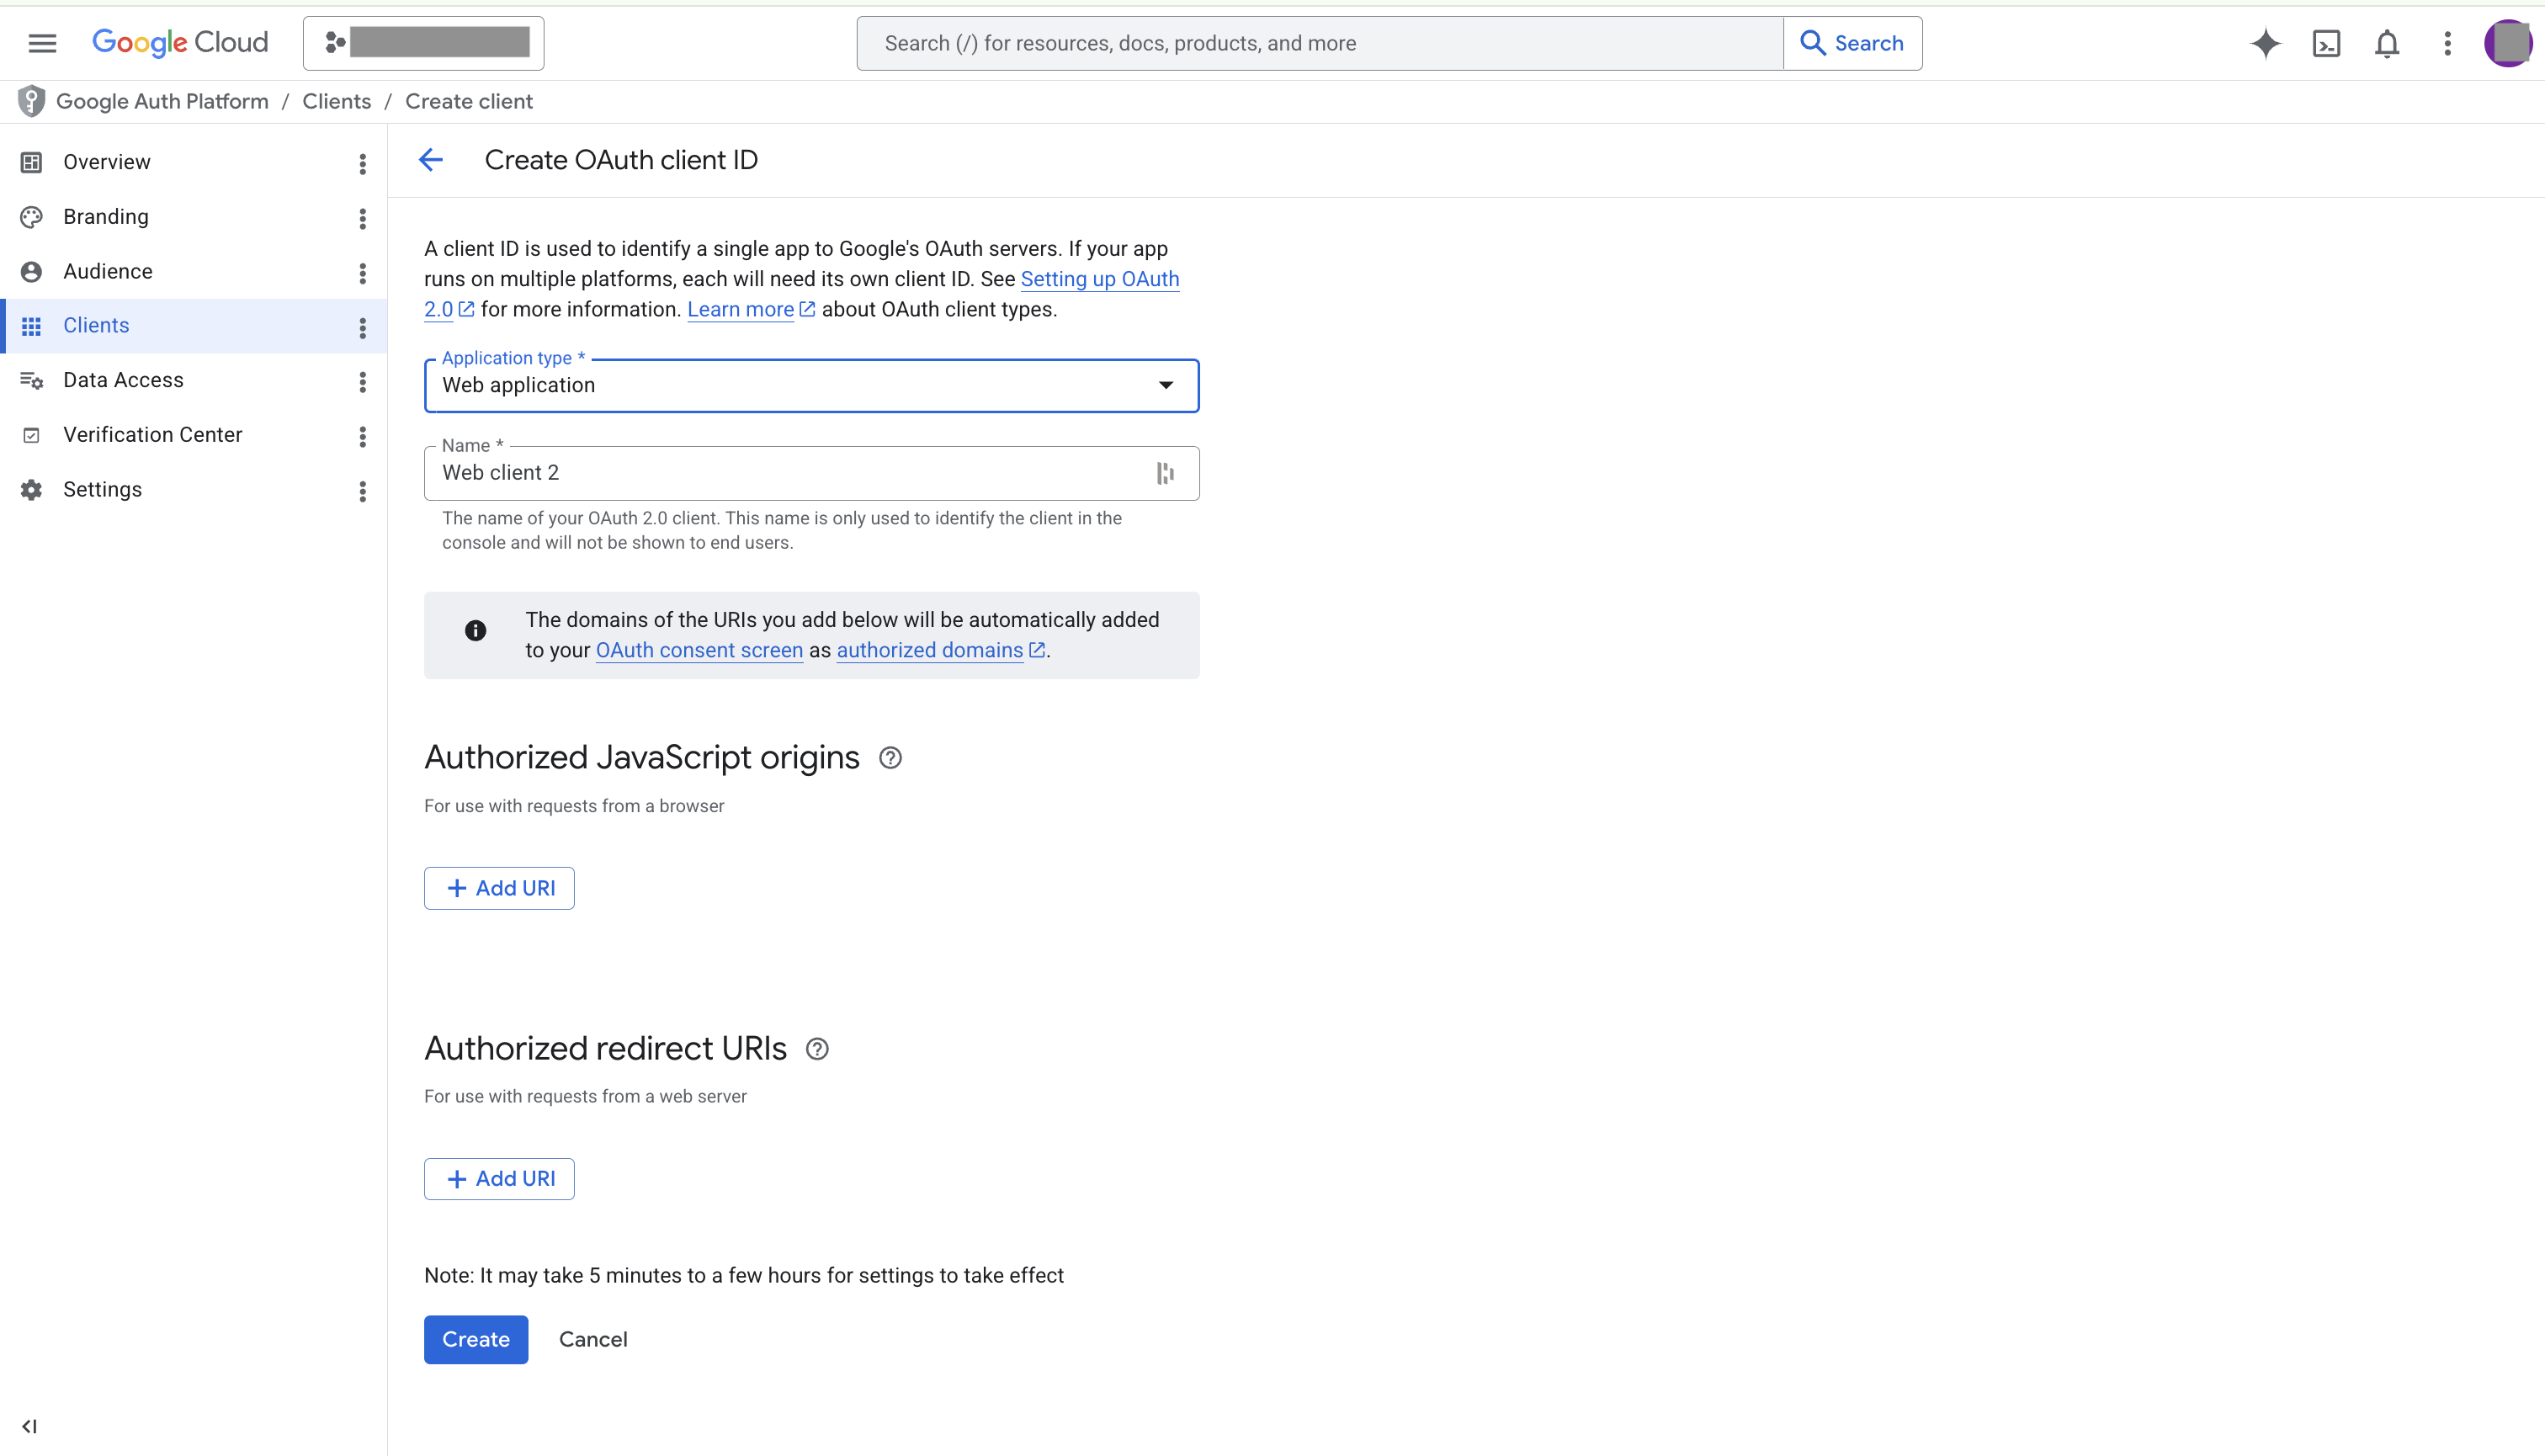The height and width of the screenshot is (1456, 2545).
Task: Click the Audience person icon
Action: coord(31,271)
